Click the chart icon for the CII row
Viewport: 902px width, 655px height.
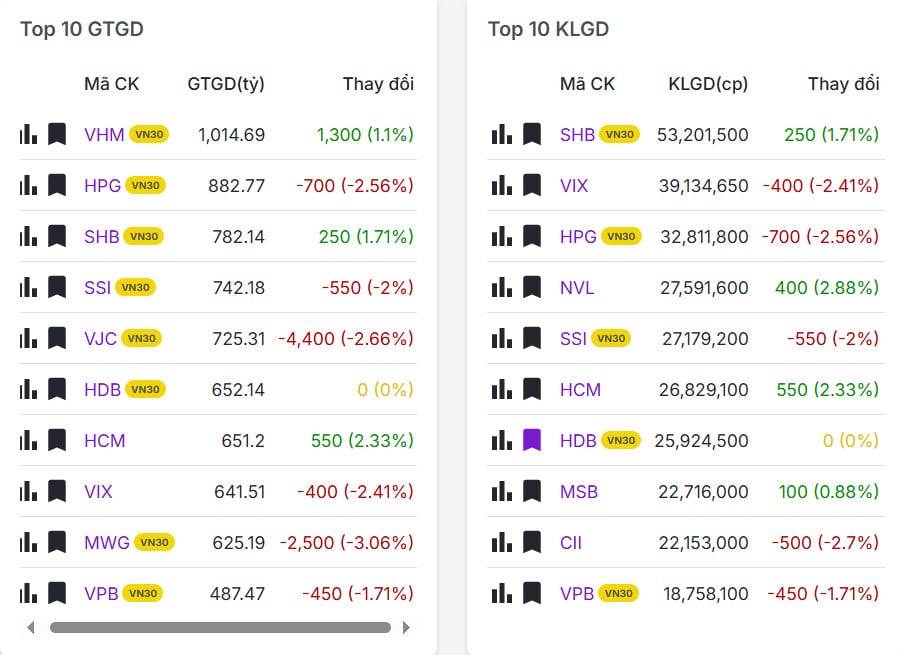tap(501, 543)
